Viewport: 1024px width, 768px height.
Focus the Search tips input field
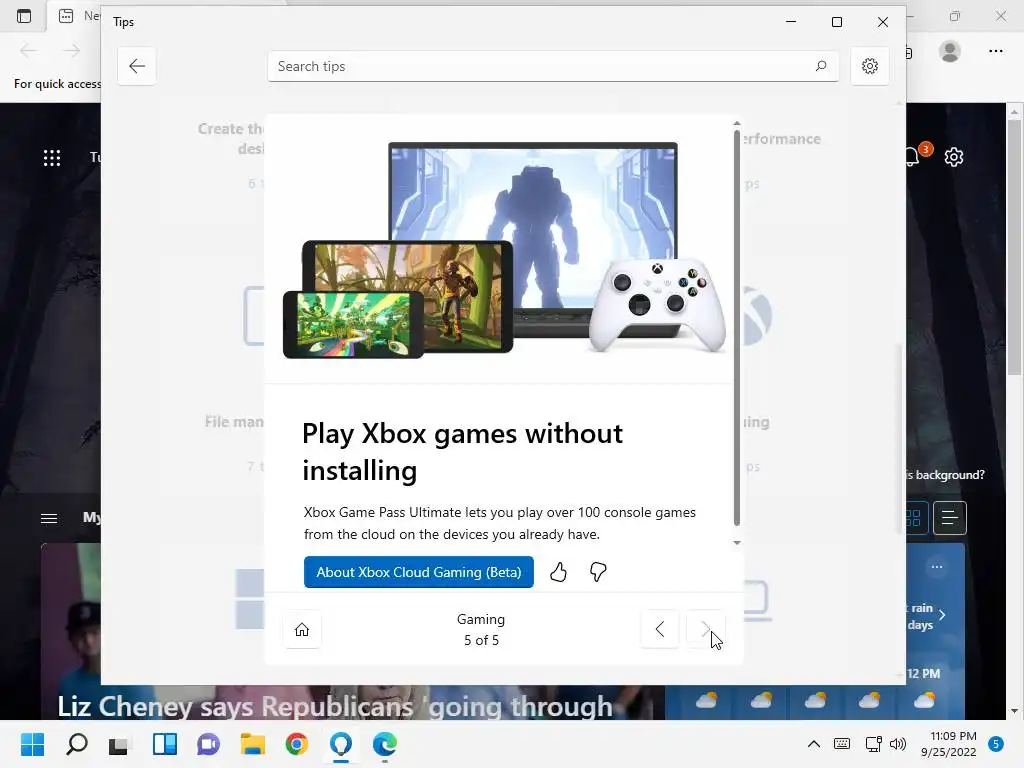click(x=552, y=66)
